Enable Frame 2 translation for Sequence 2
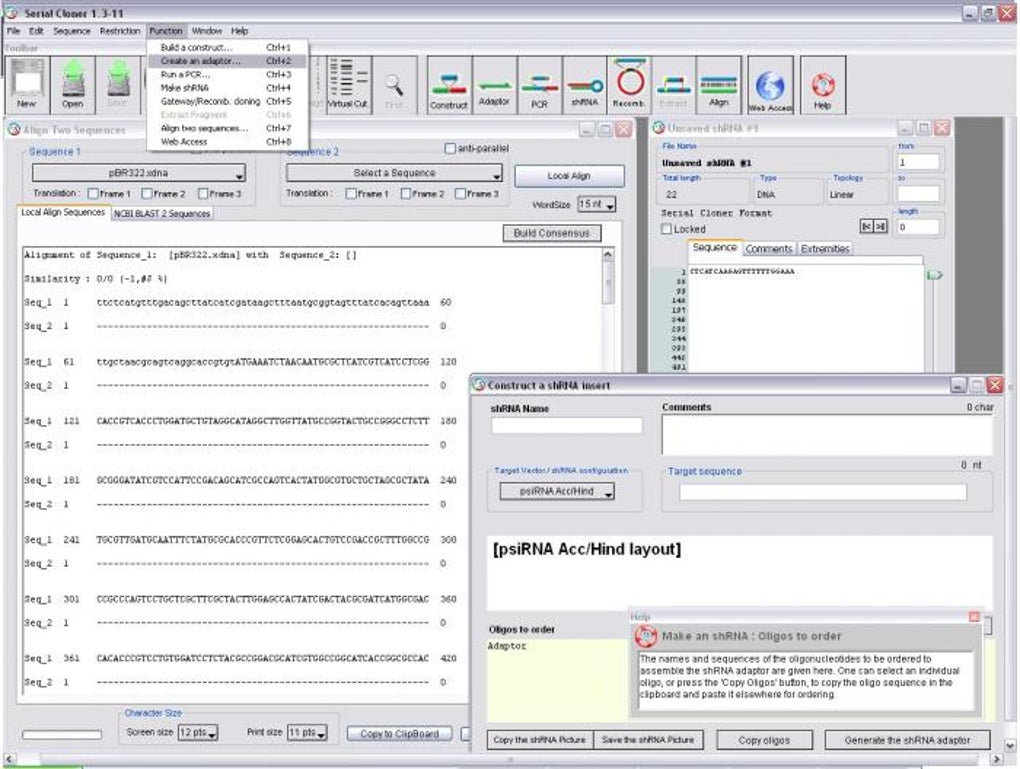Screen dimensions: 1020x769 (x=406, y=193)
